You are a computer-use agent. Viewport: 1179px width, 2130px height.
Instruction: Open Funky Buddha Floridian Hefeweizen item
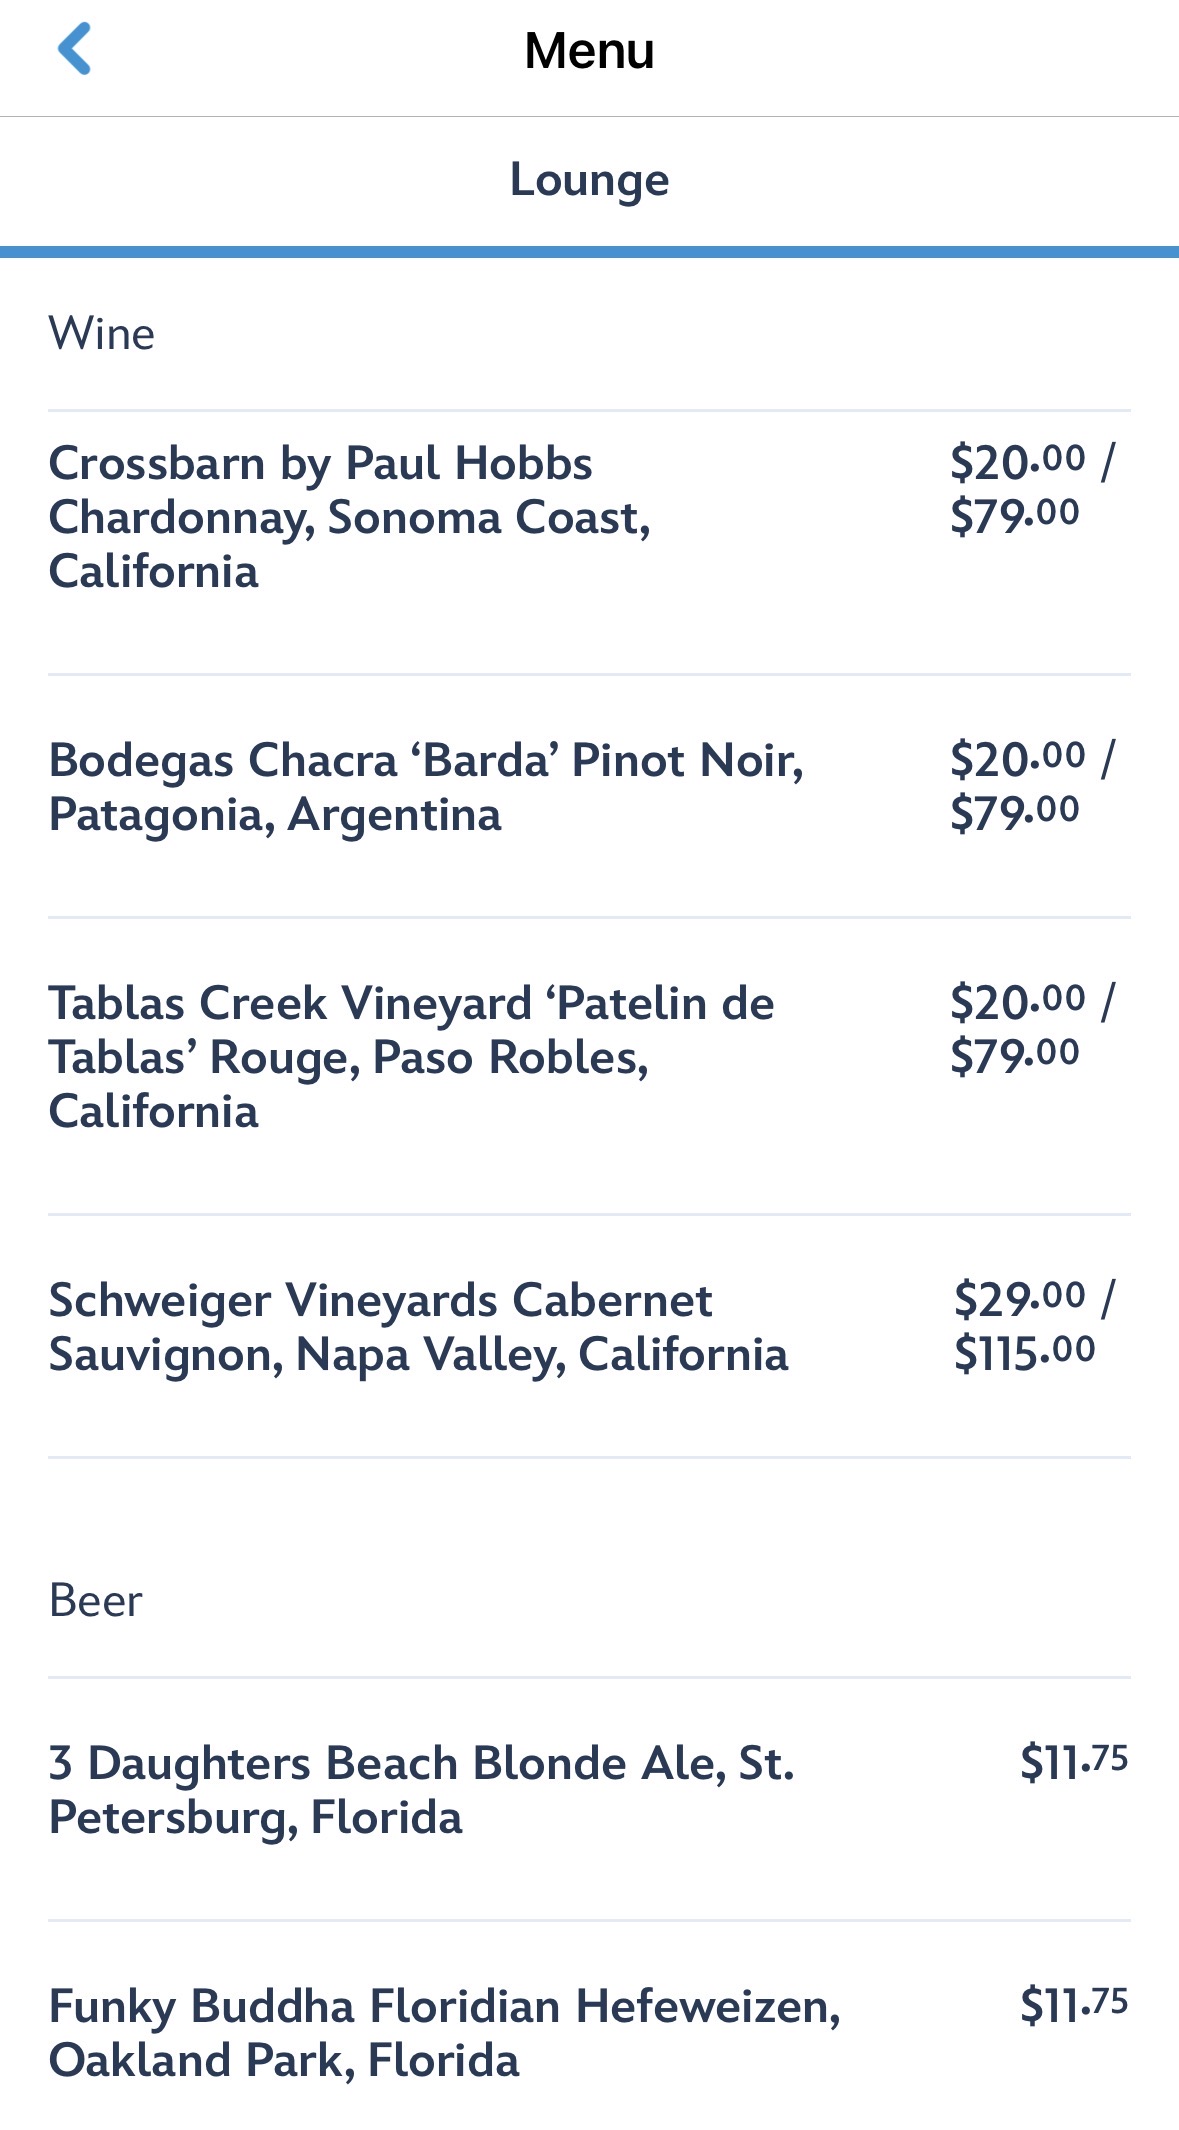444,2033
